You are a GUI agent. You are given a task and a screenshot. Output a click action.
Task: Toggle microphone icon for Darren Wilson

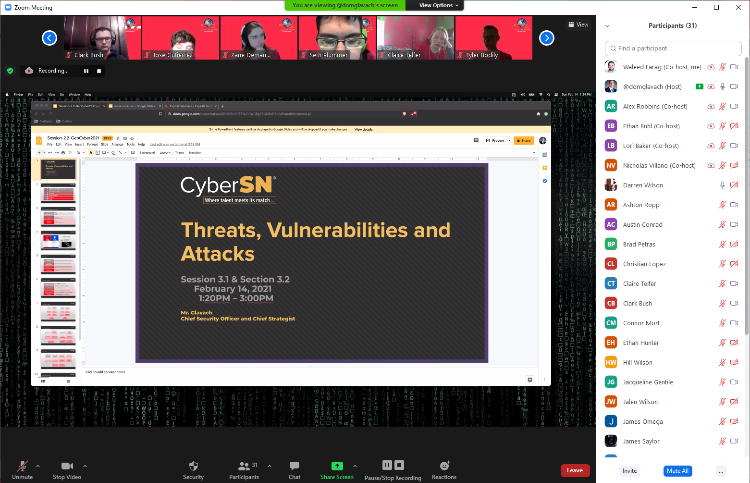[x=722, y=185]
